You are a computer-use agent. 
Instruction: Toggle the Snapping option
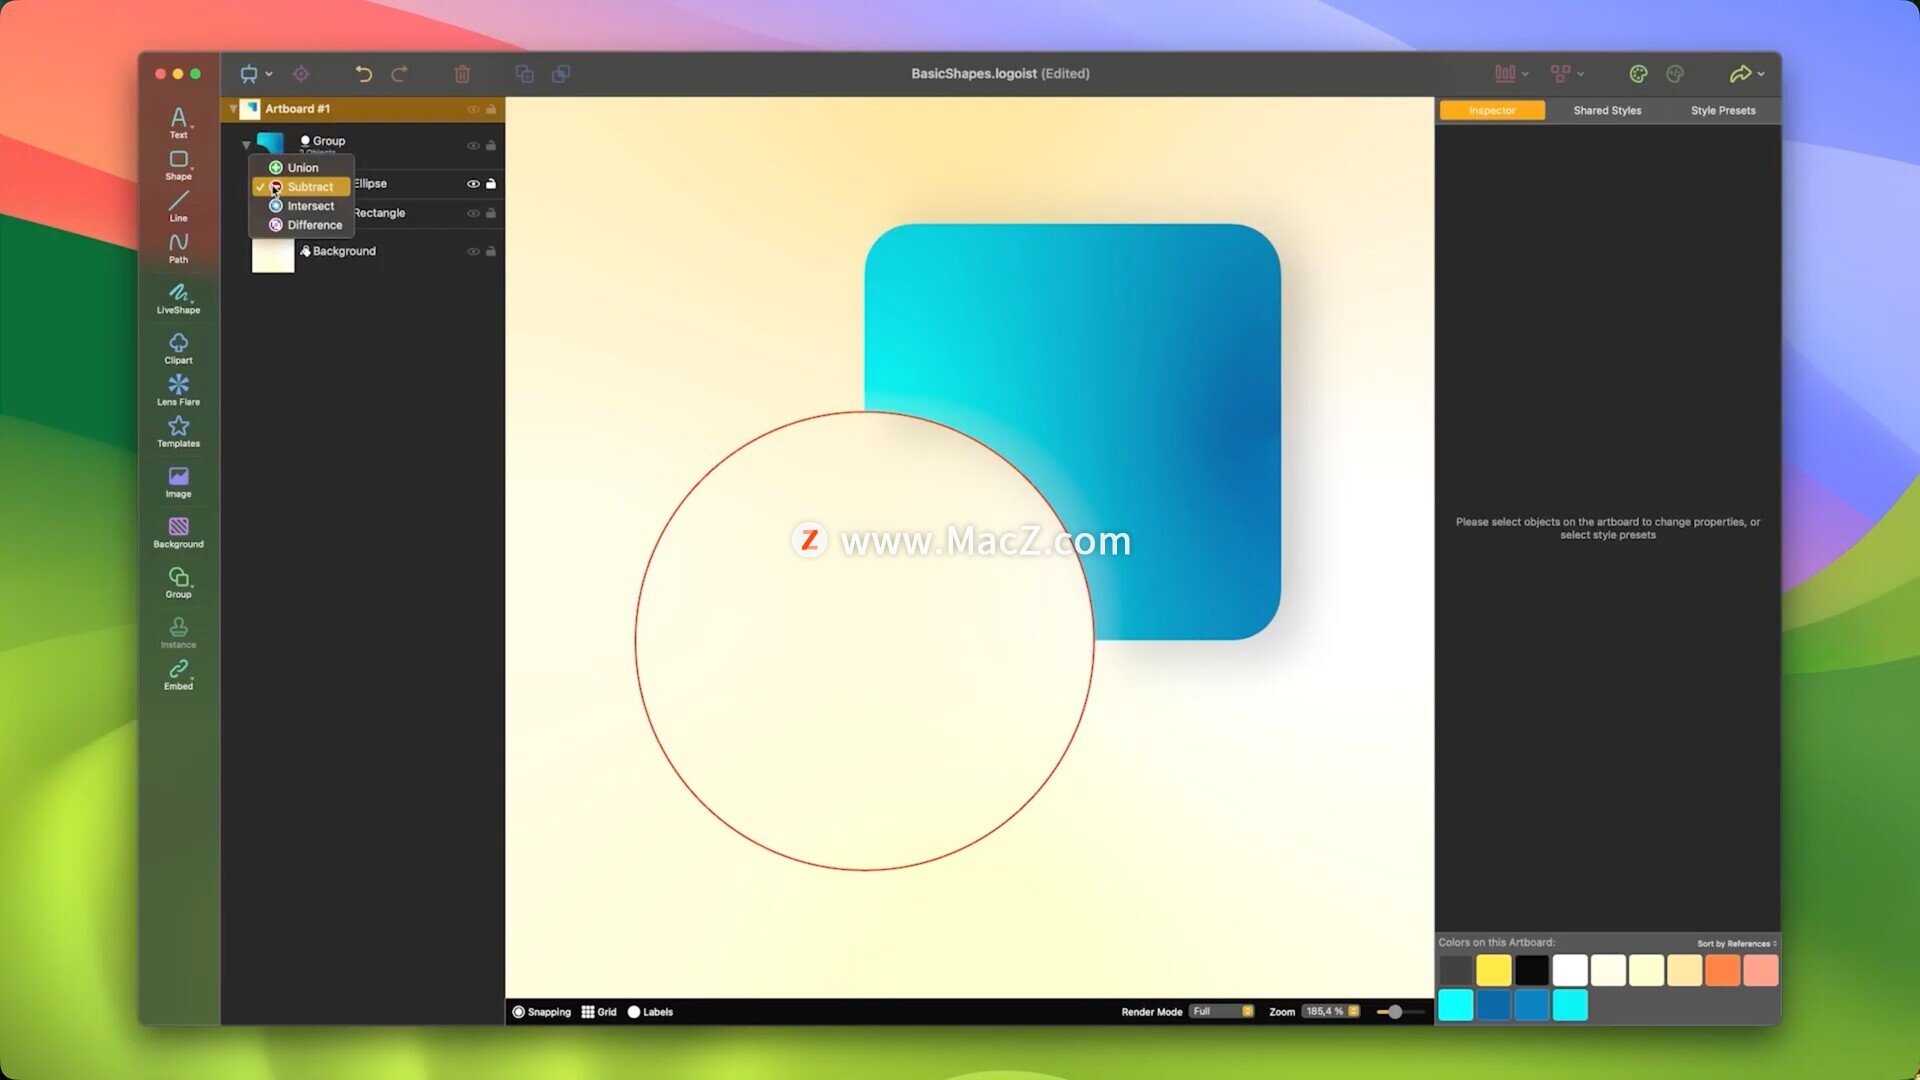pos(541,1012)
